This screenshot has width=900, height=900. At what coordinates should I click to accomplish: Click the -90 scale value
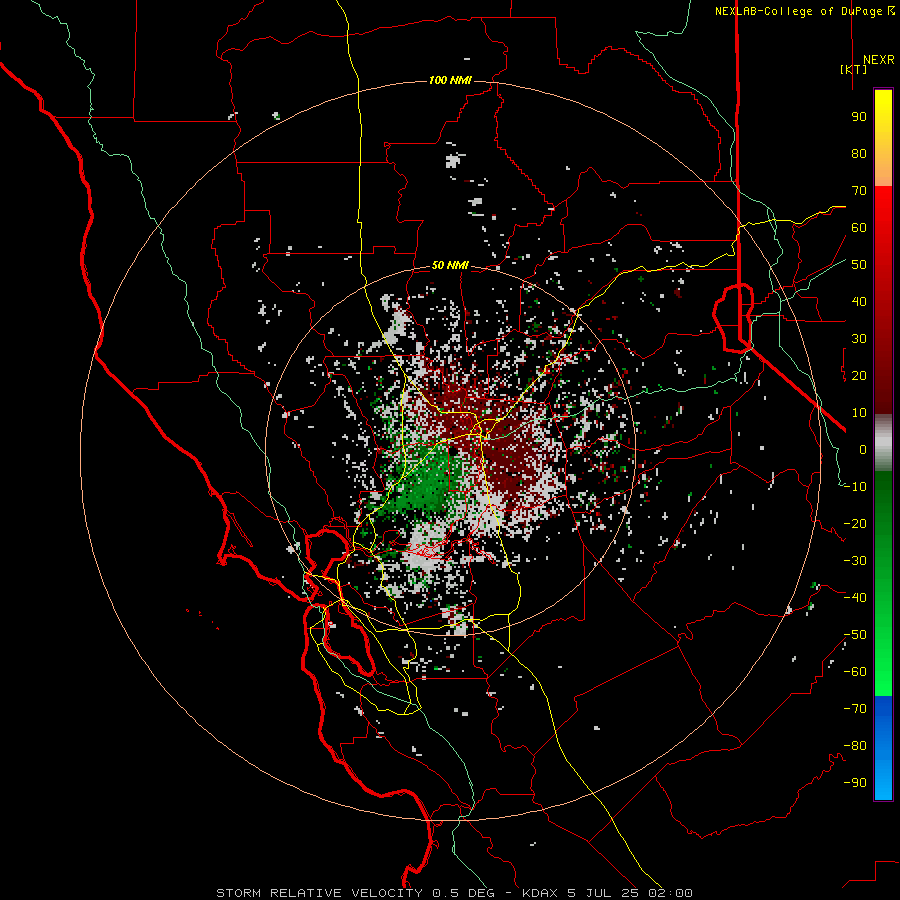click(x=855, y=783)
